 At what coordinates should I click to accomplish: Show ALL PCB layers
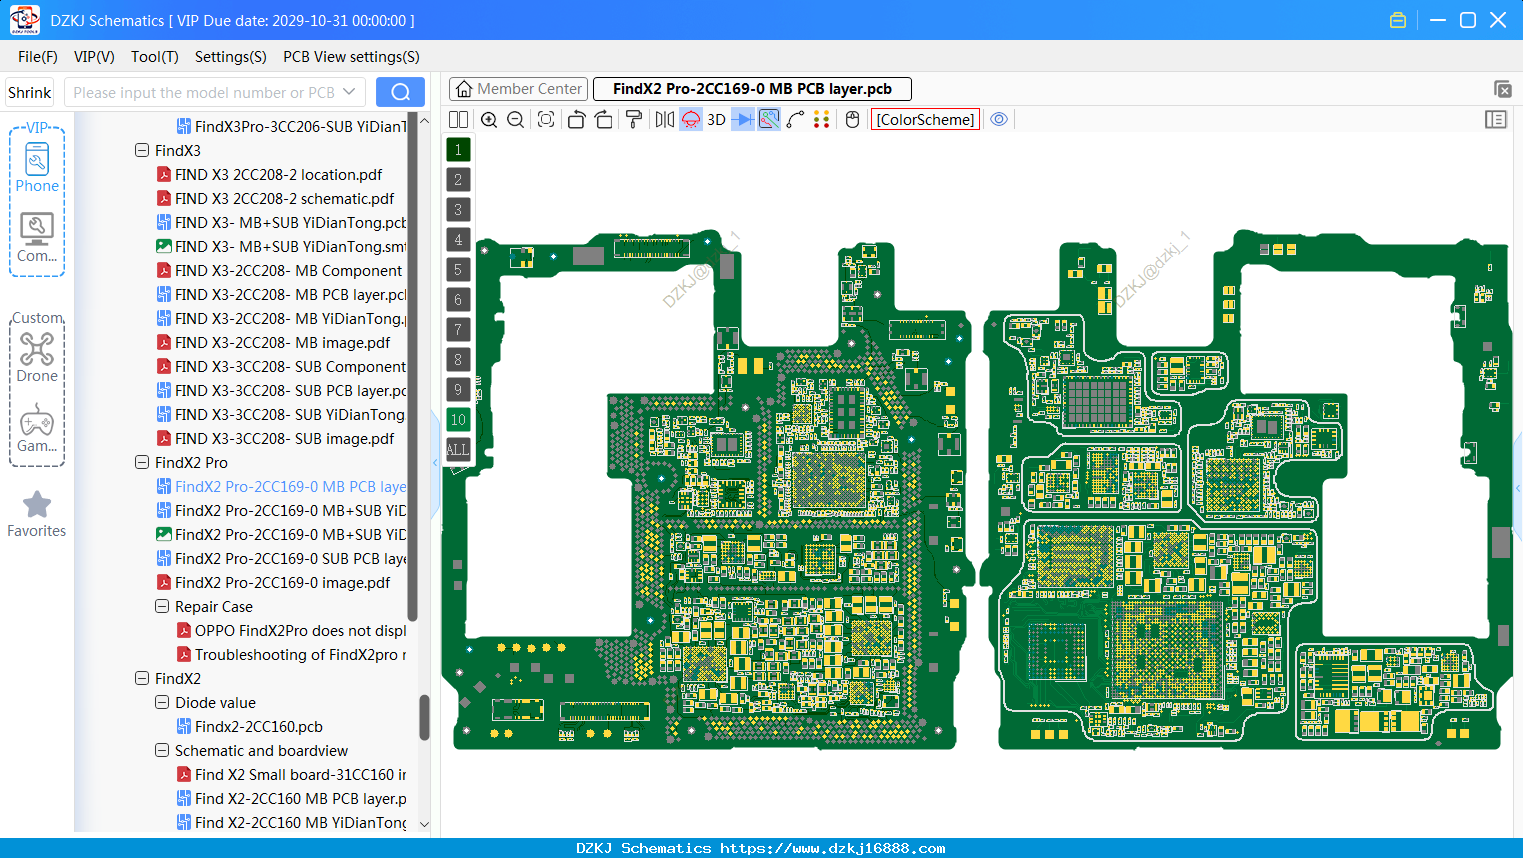[x=458, y=450]
